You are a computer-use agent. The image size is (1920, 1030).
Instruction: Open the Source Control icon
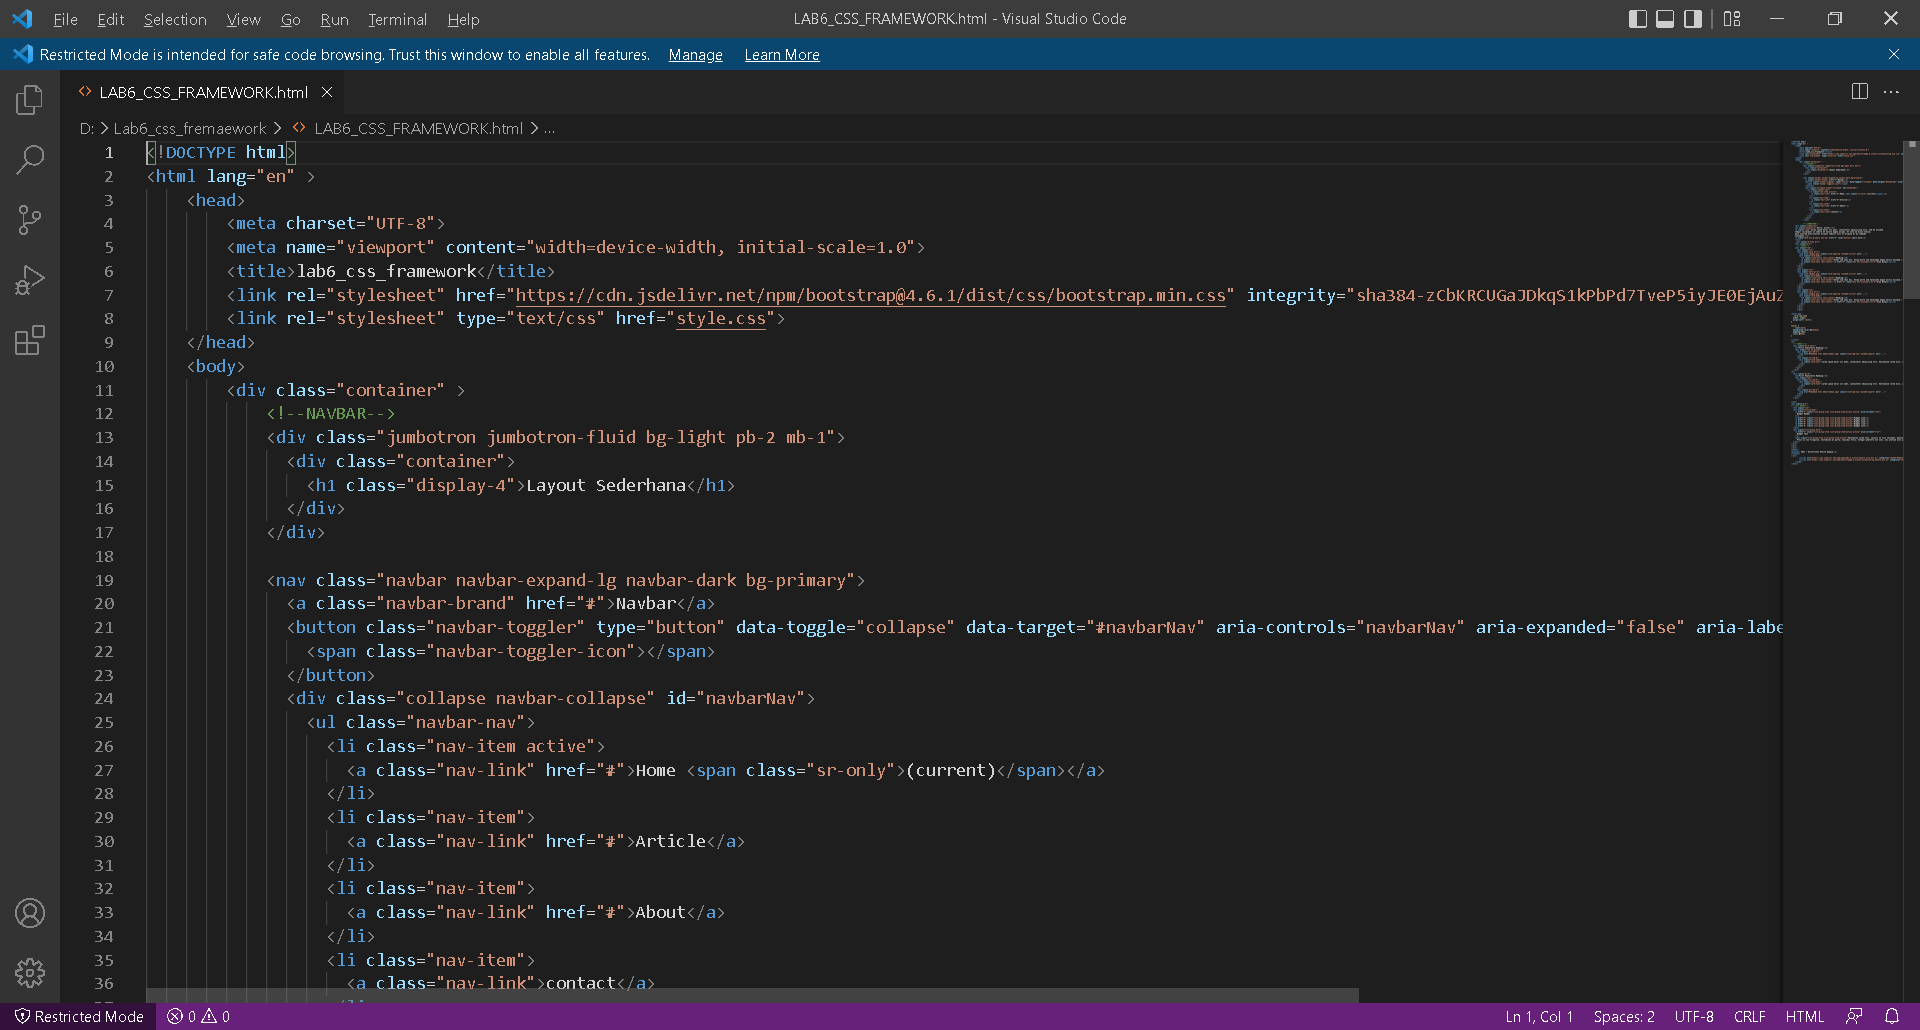coord(30,220)
